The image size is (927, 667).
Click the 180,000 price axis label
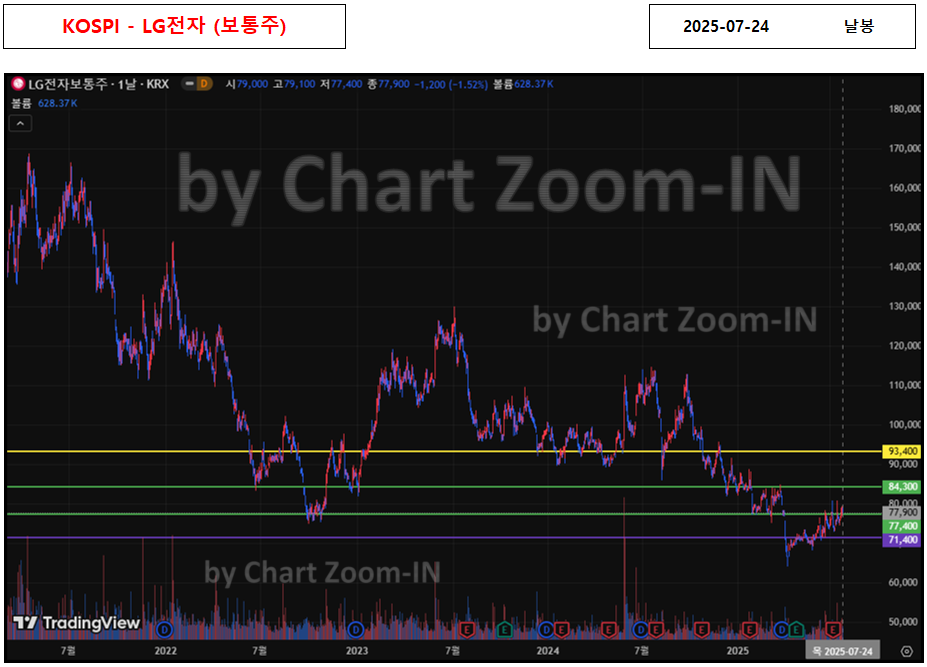905,109
